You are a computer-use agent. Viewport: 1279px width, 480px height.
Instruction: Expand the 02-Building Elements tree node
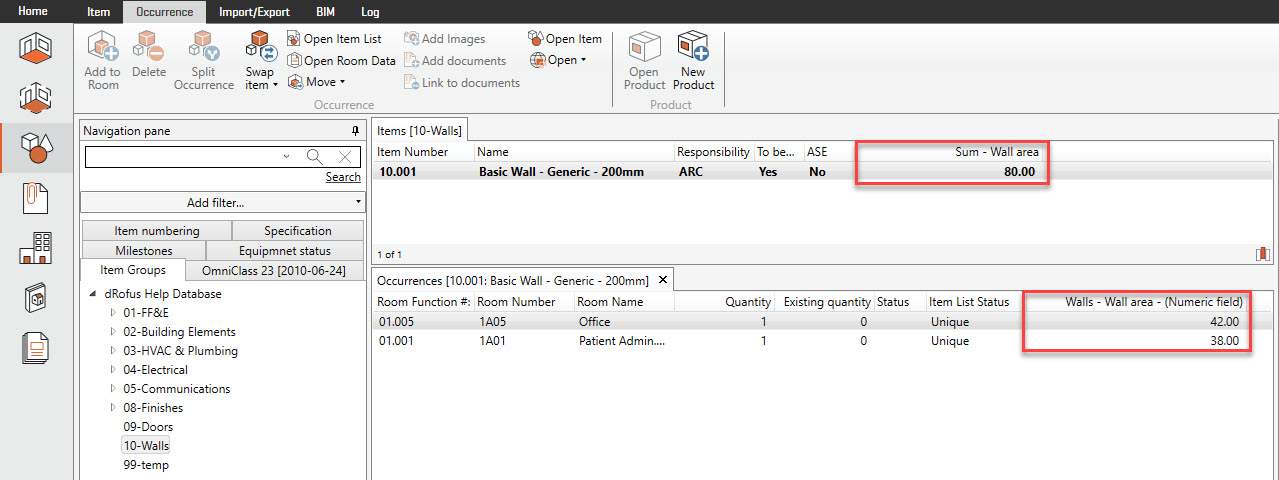click(112, 332)
